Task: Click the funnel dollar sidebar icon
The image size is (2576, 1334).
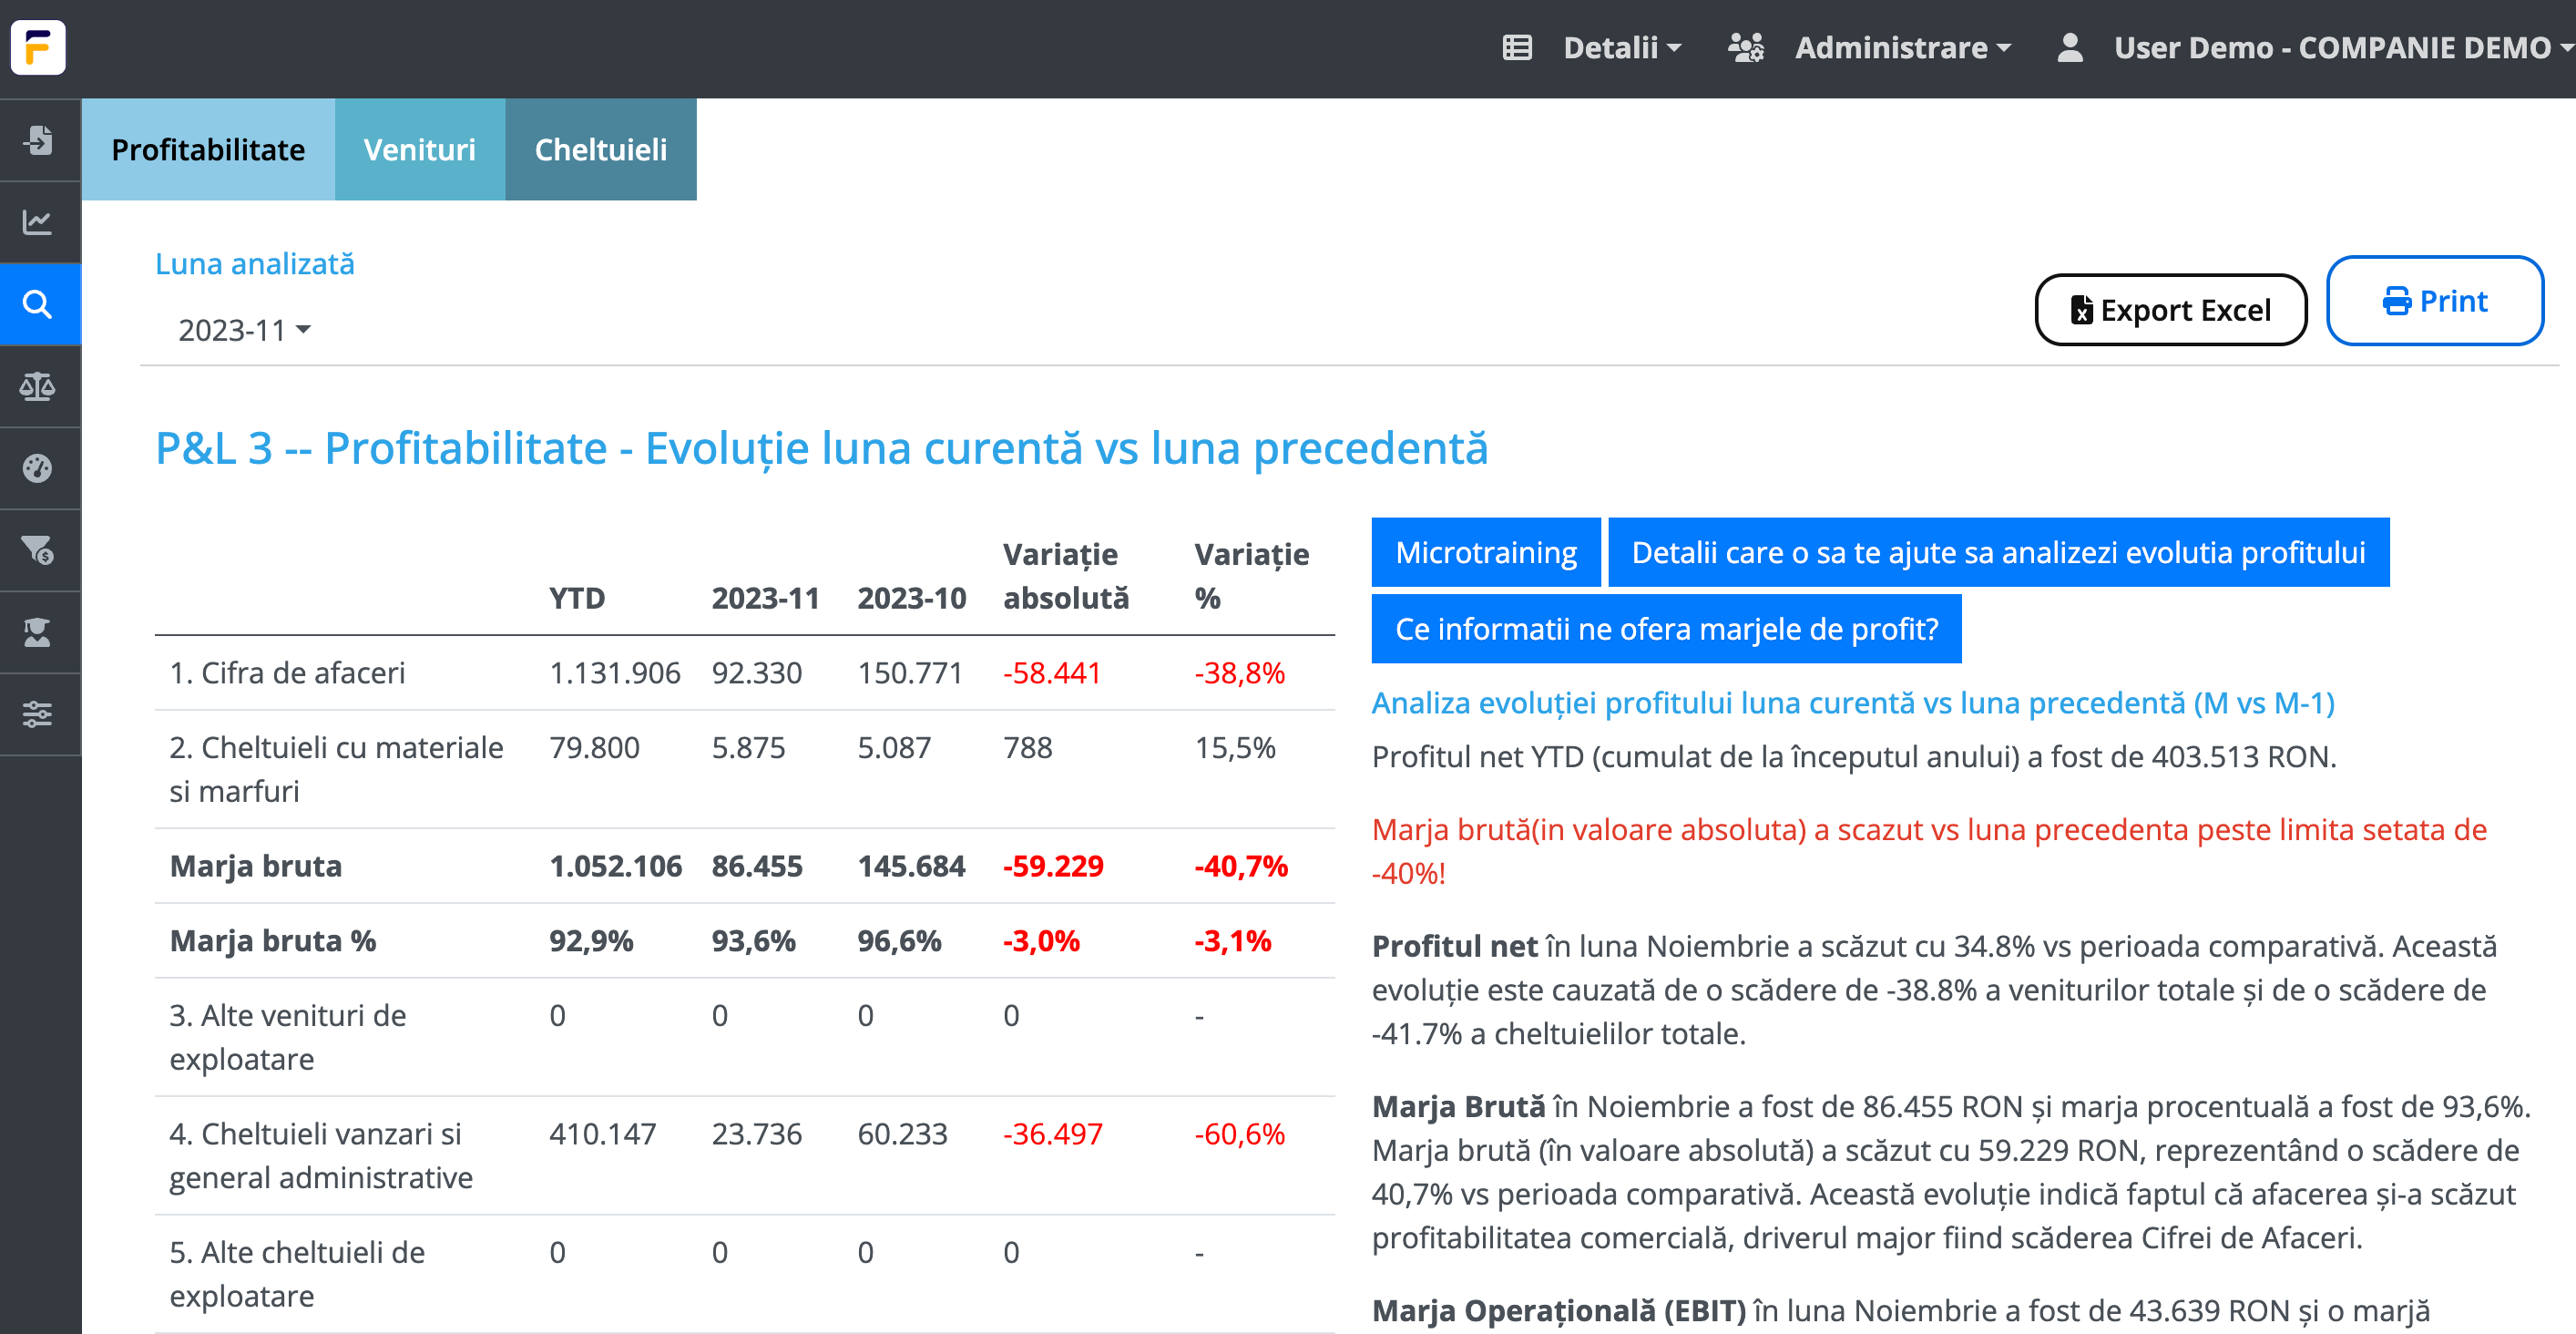Action: coord(38,550)
